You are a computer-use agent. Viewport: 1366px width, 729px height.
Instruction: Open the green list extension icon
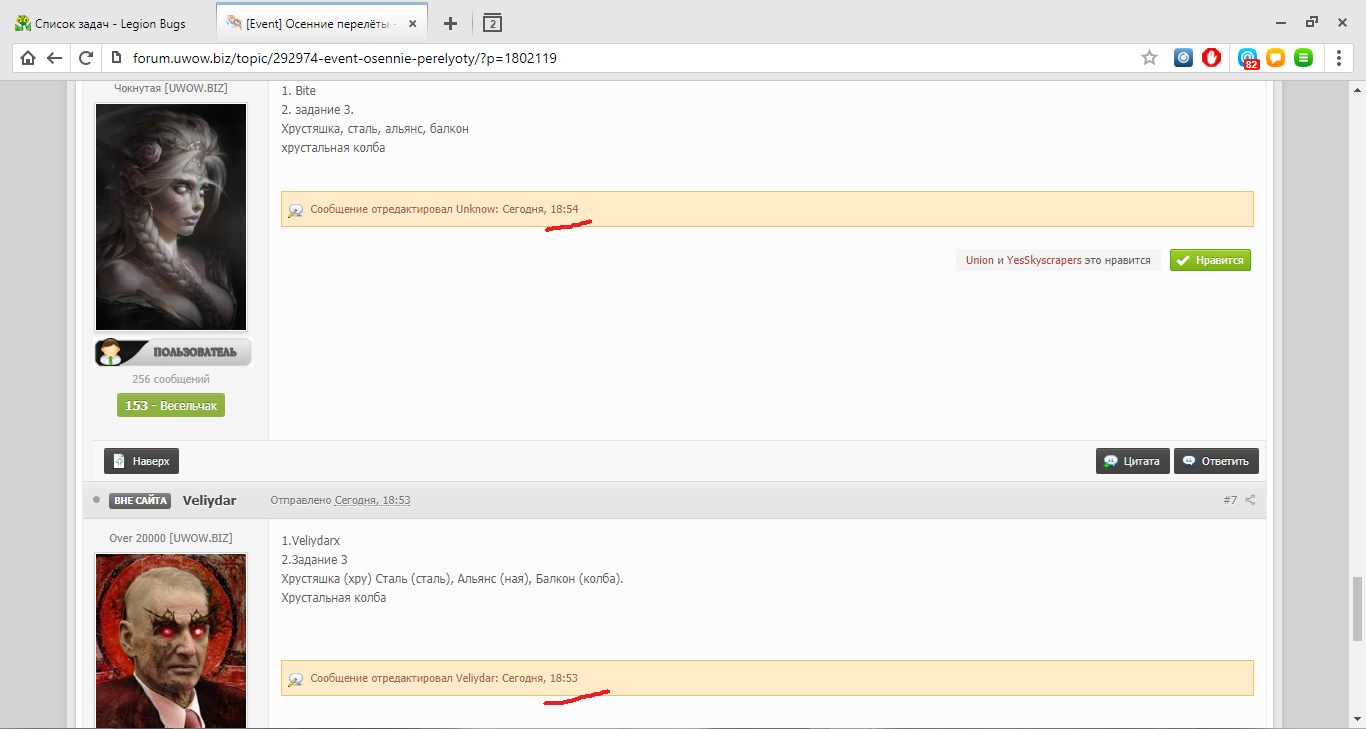coord(1303,58)
